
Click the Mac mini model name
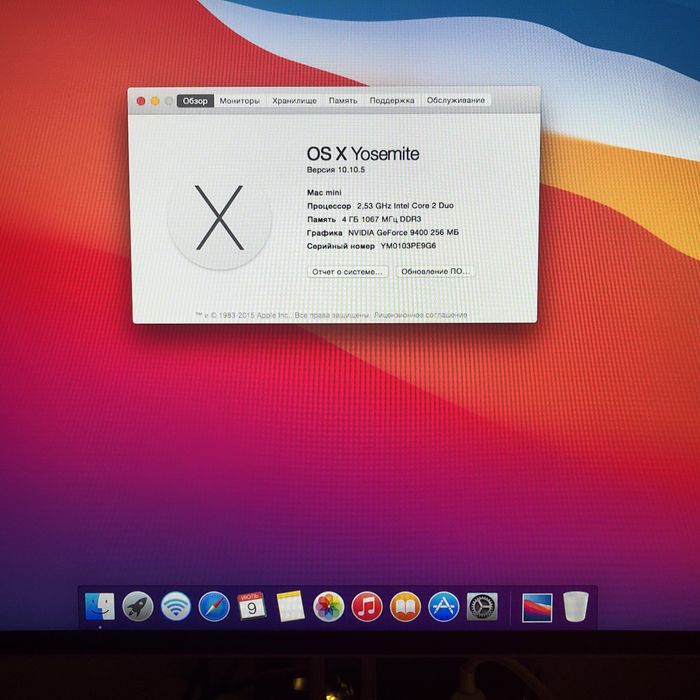click(x=324, y=192)
